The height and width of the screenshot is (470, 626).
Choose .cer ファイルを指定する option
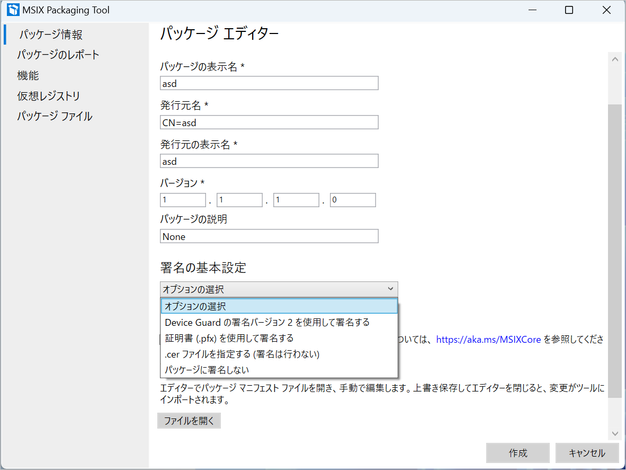[279, 354]
